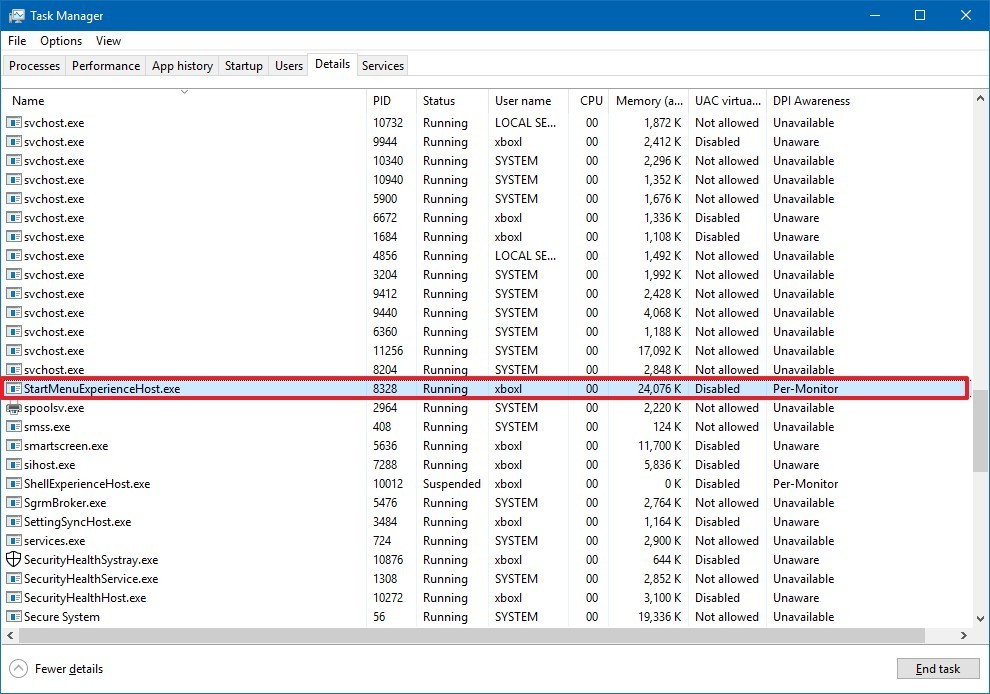Click the smartscreen.exe process icon
The height and width of the screenshot is (694, 990).
[13, 446]
